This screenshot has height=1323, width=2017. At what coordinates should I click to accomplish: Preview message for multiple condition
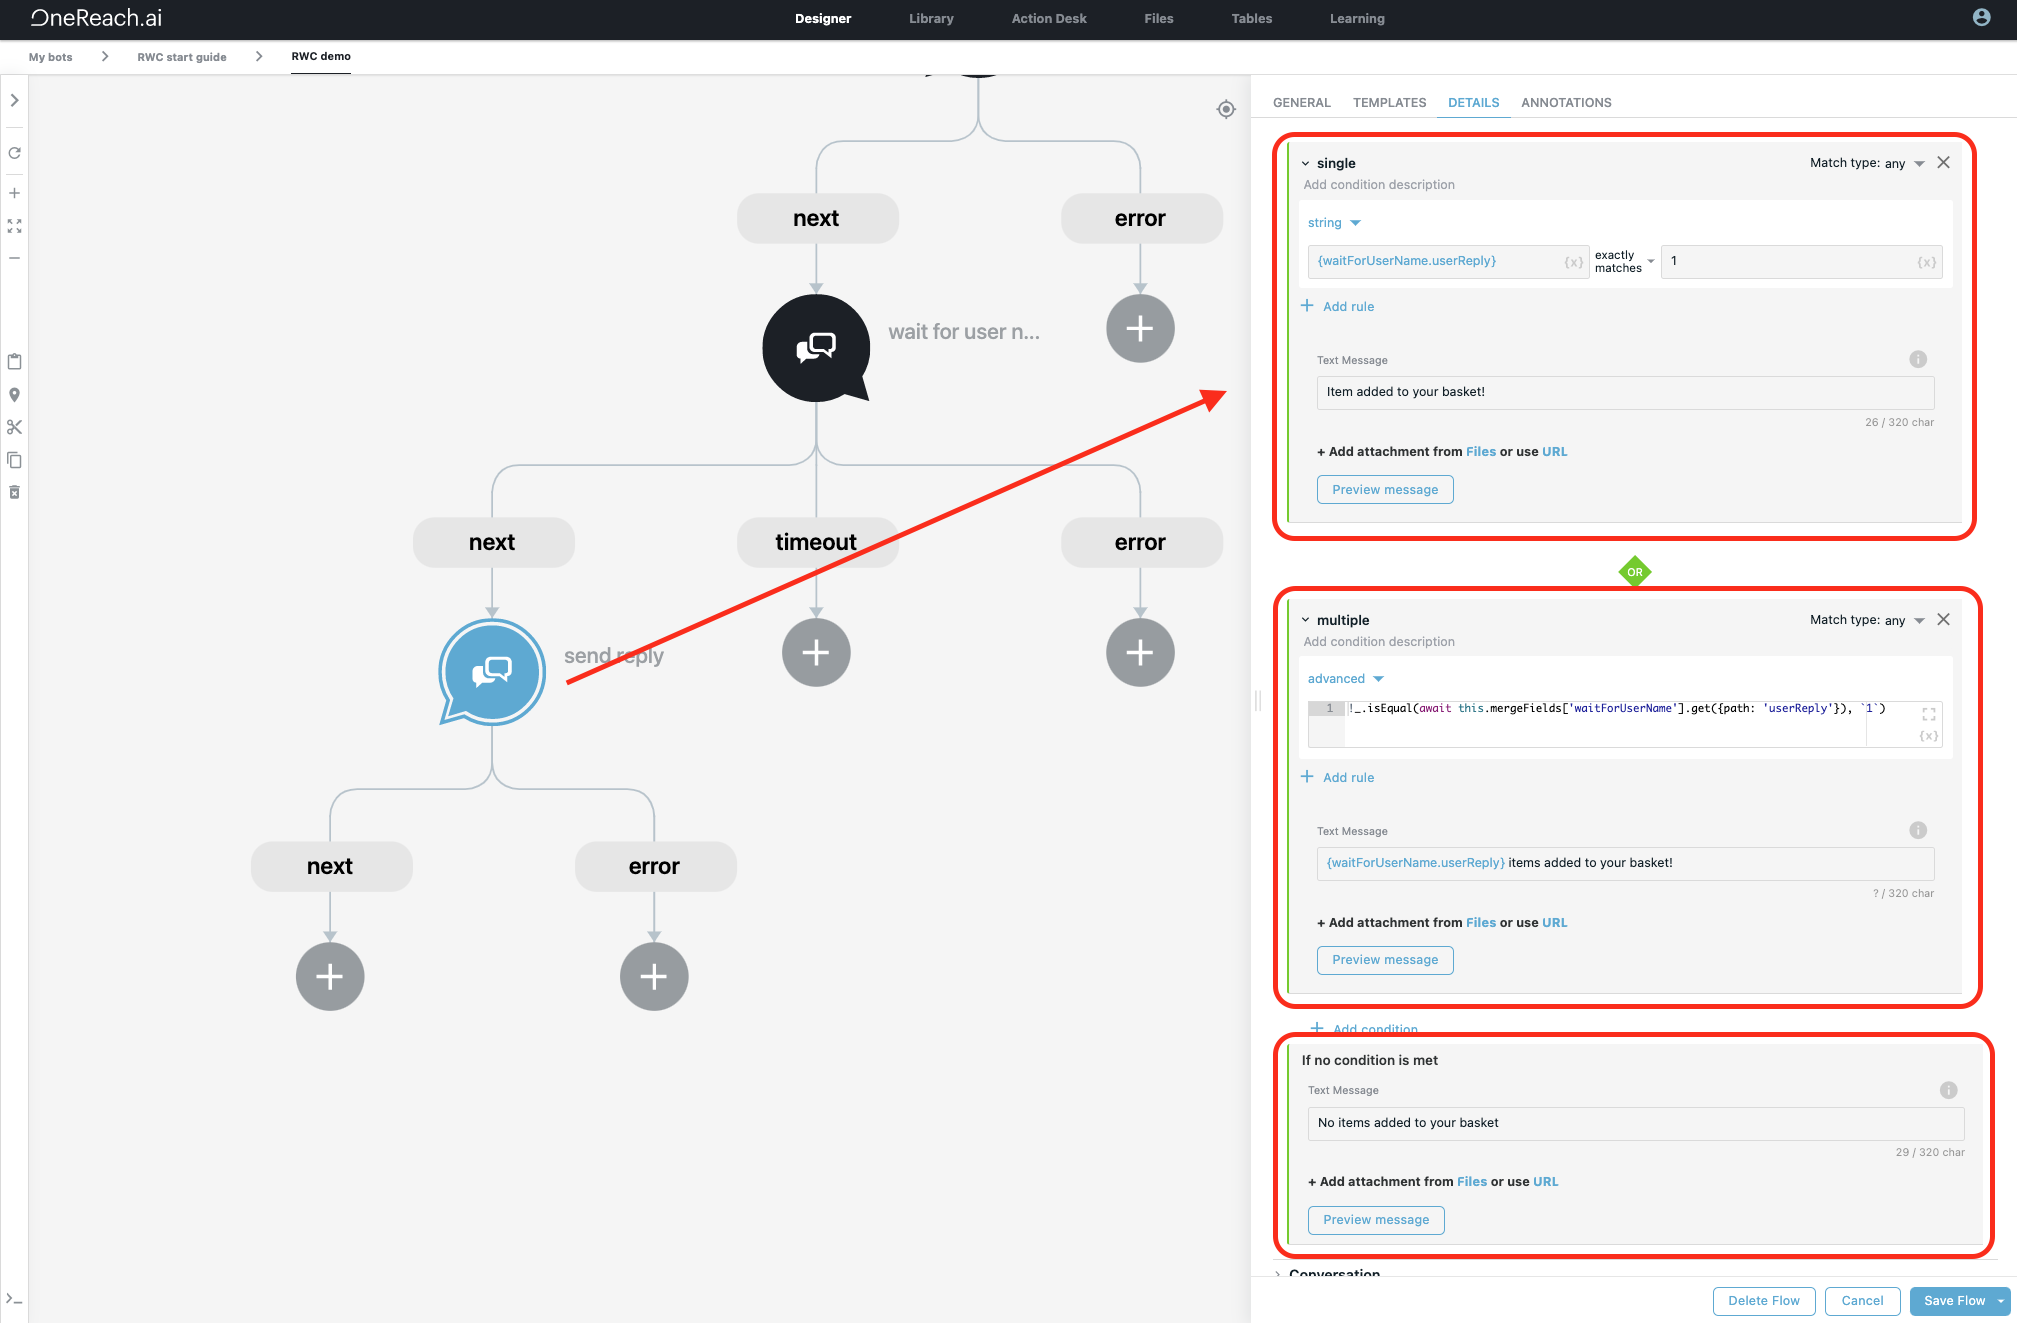pos(1385,960)
